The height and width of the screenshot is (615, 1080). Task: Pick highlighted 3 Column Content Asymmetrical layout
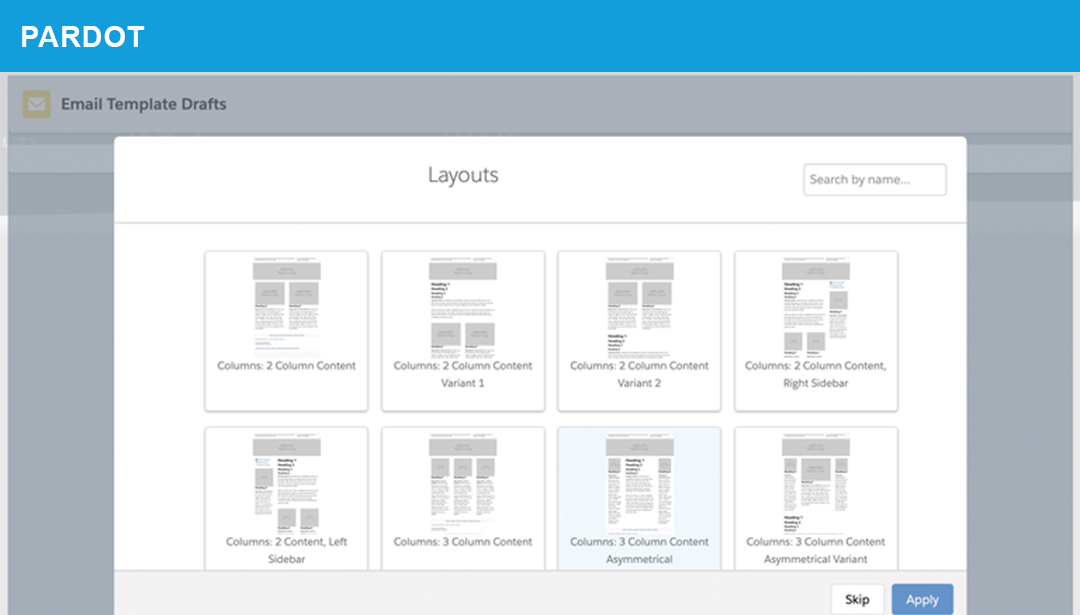[x=639, y=483]
